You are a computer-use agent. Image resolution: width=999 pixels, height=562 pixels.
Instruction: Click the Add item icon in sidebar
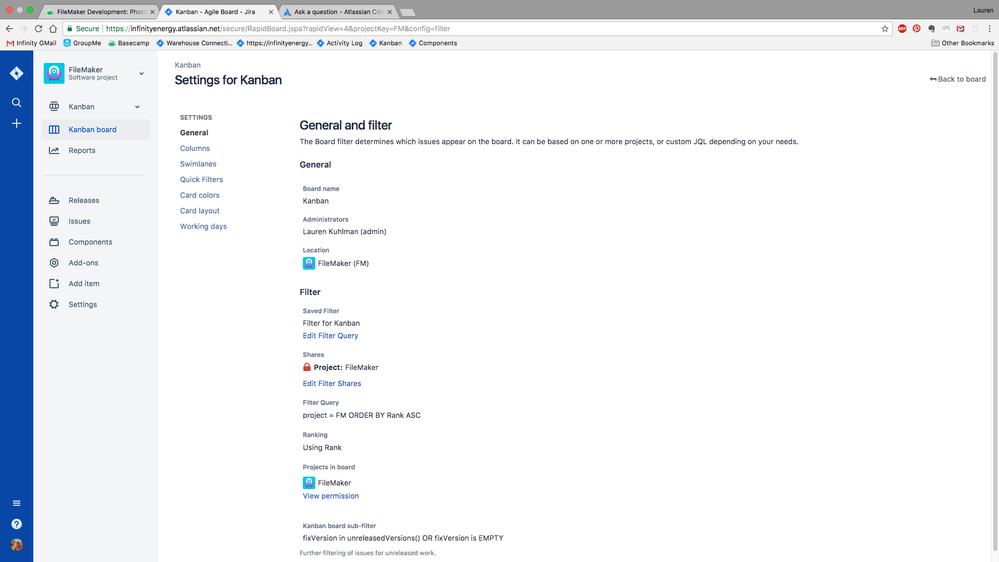54,284
